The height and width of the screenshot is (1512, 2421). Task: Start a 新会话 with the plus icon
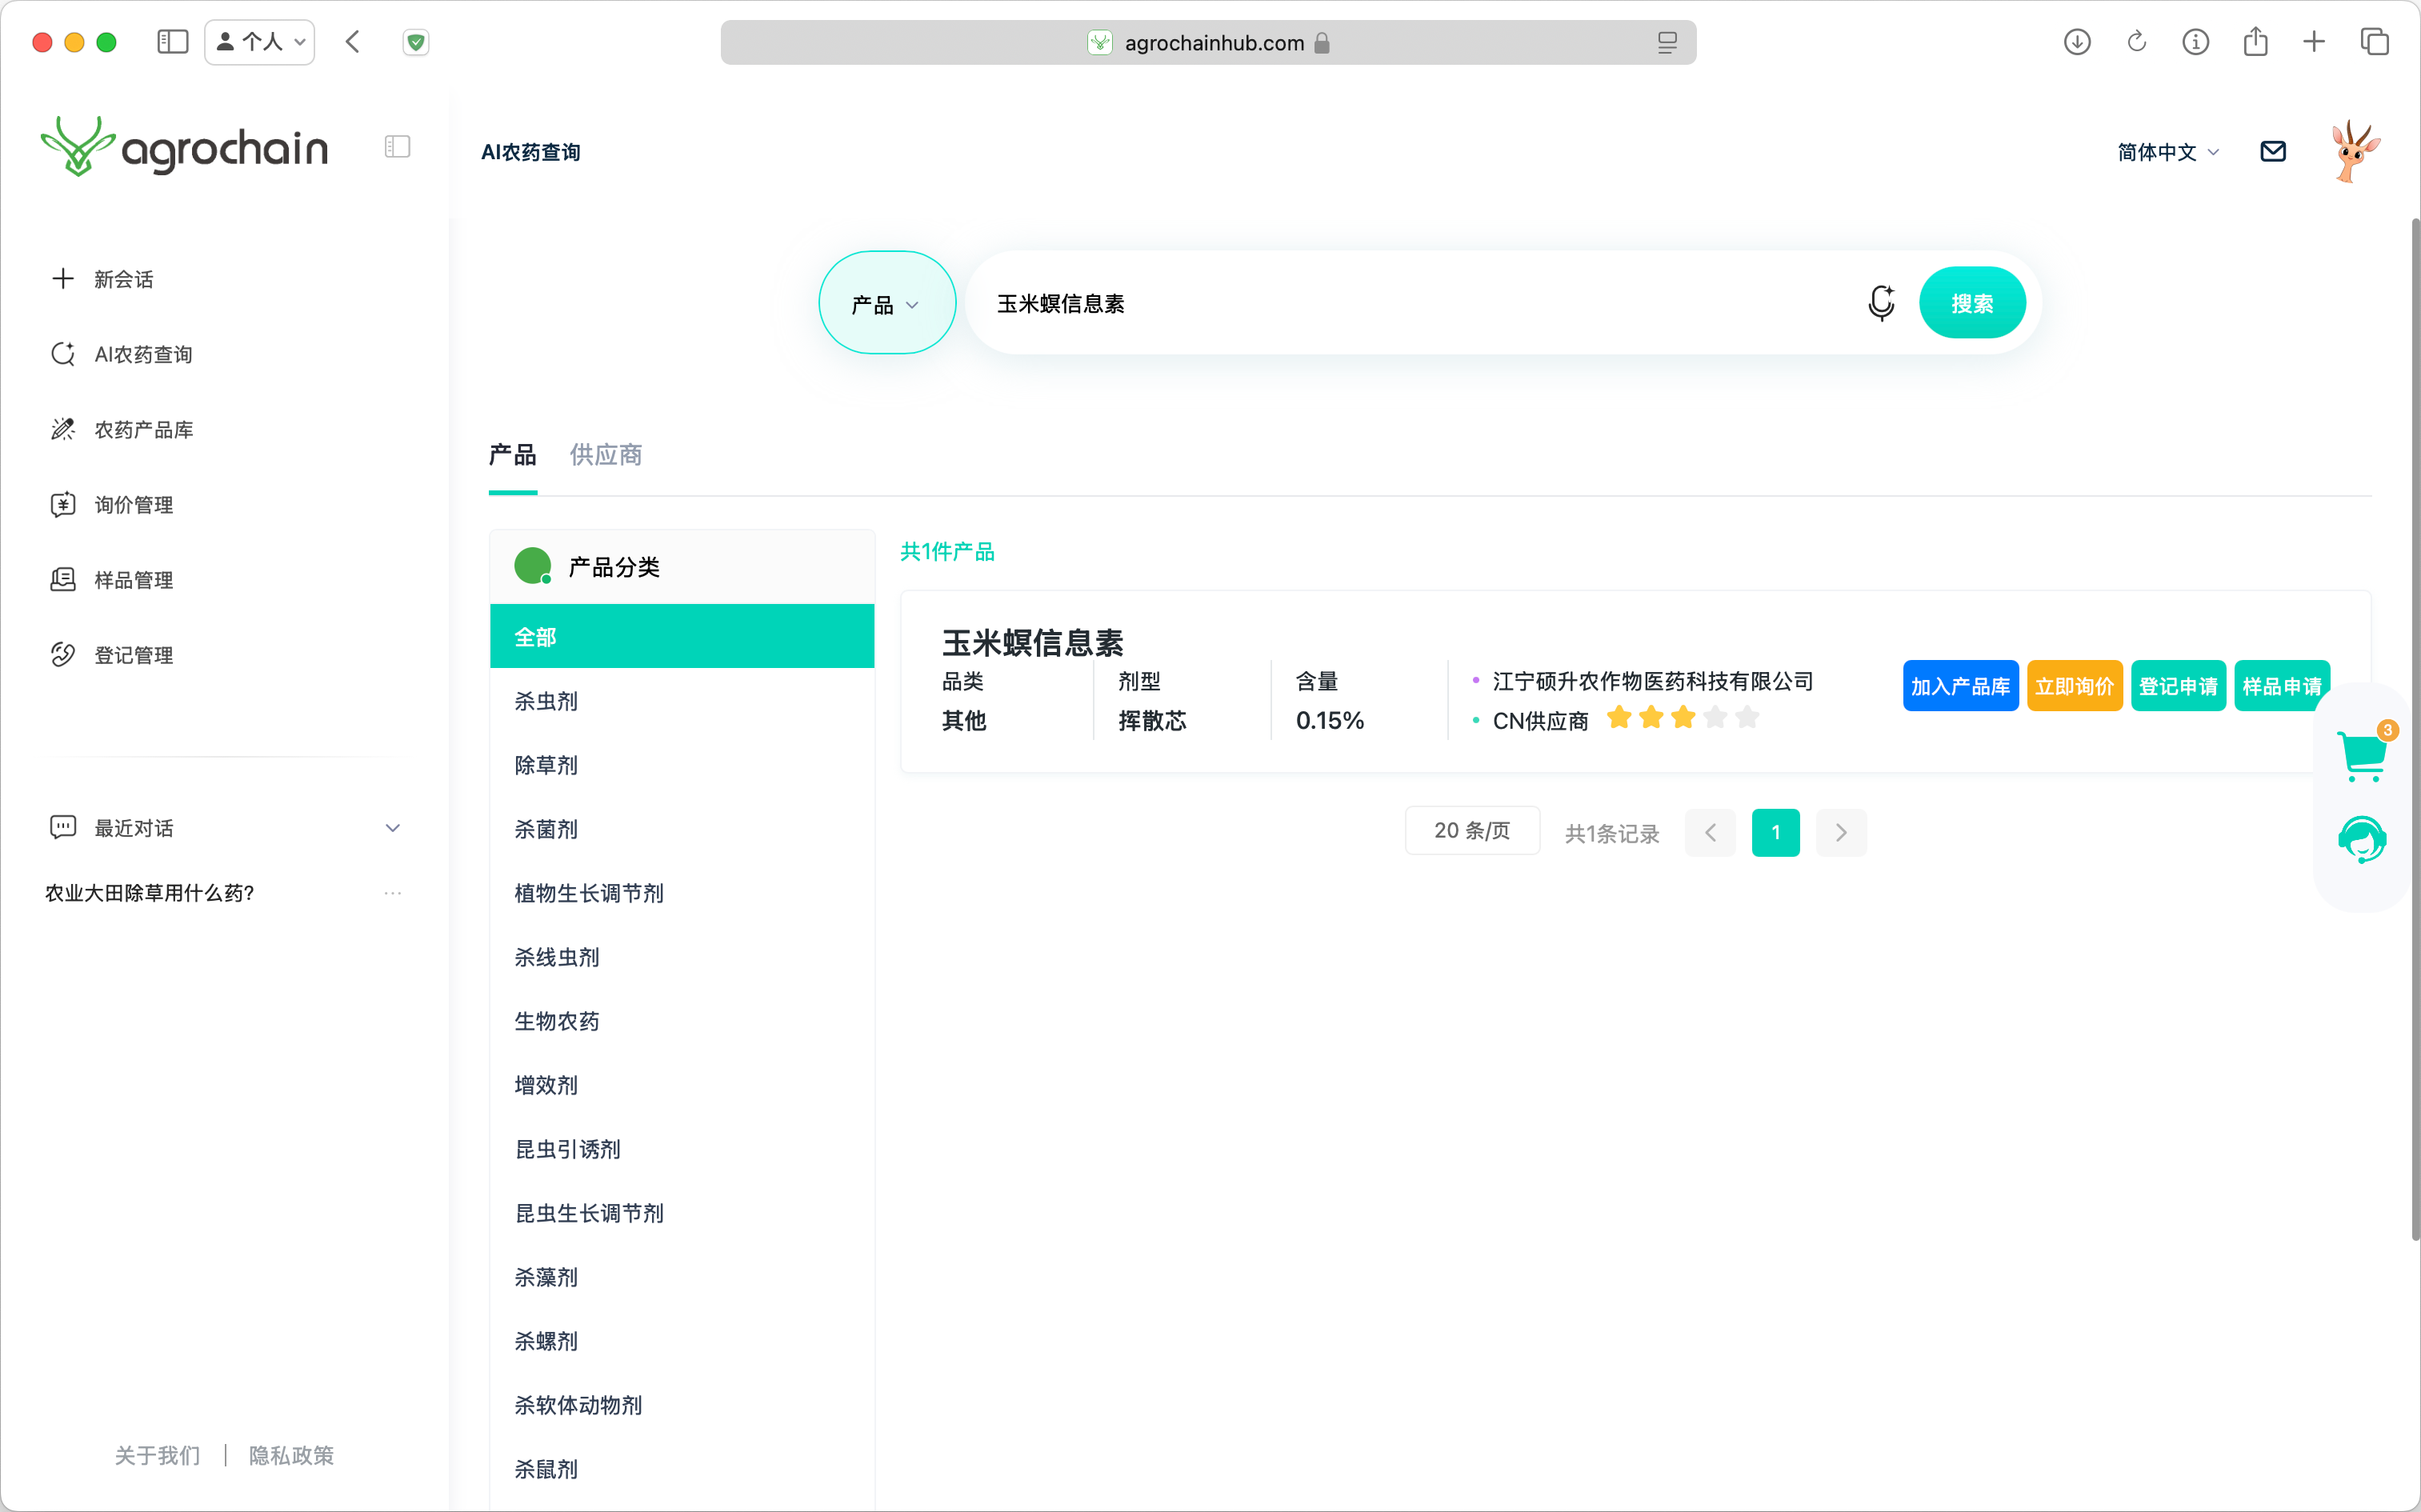click(x=63, y=279)
